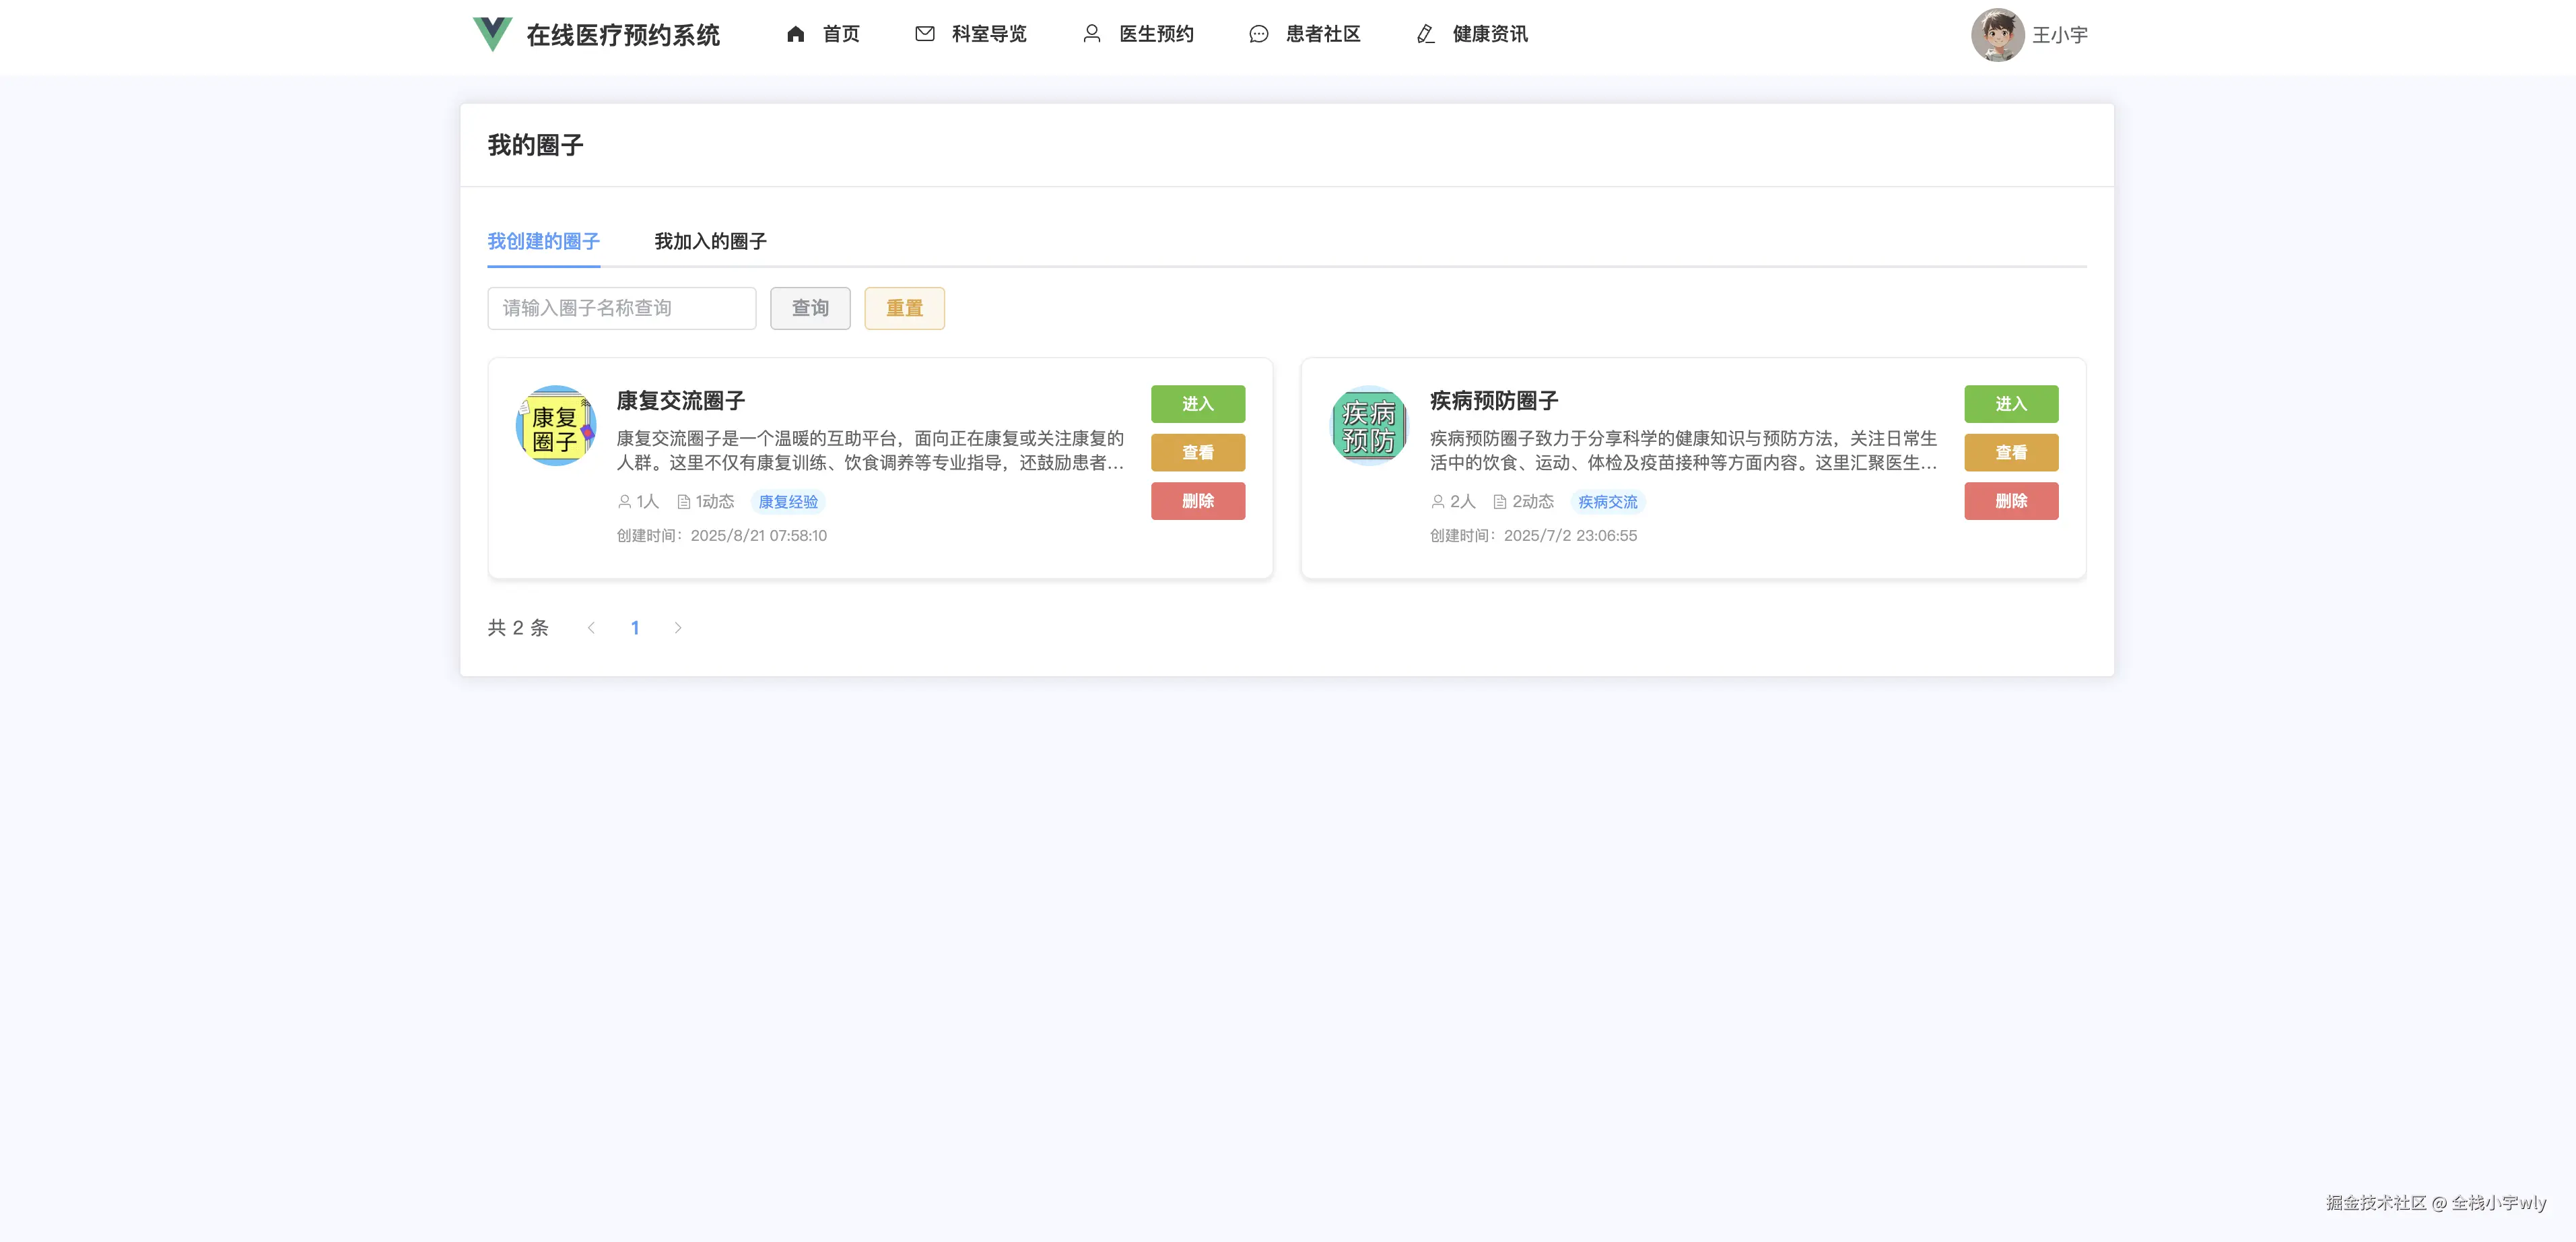Viewport: 2576px width, 1242px height.
Task: Open the chat bubble icon for 患者社区
Action: click(x=1258, y=33)
